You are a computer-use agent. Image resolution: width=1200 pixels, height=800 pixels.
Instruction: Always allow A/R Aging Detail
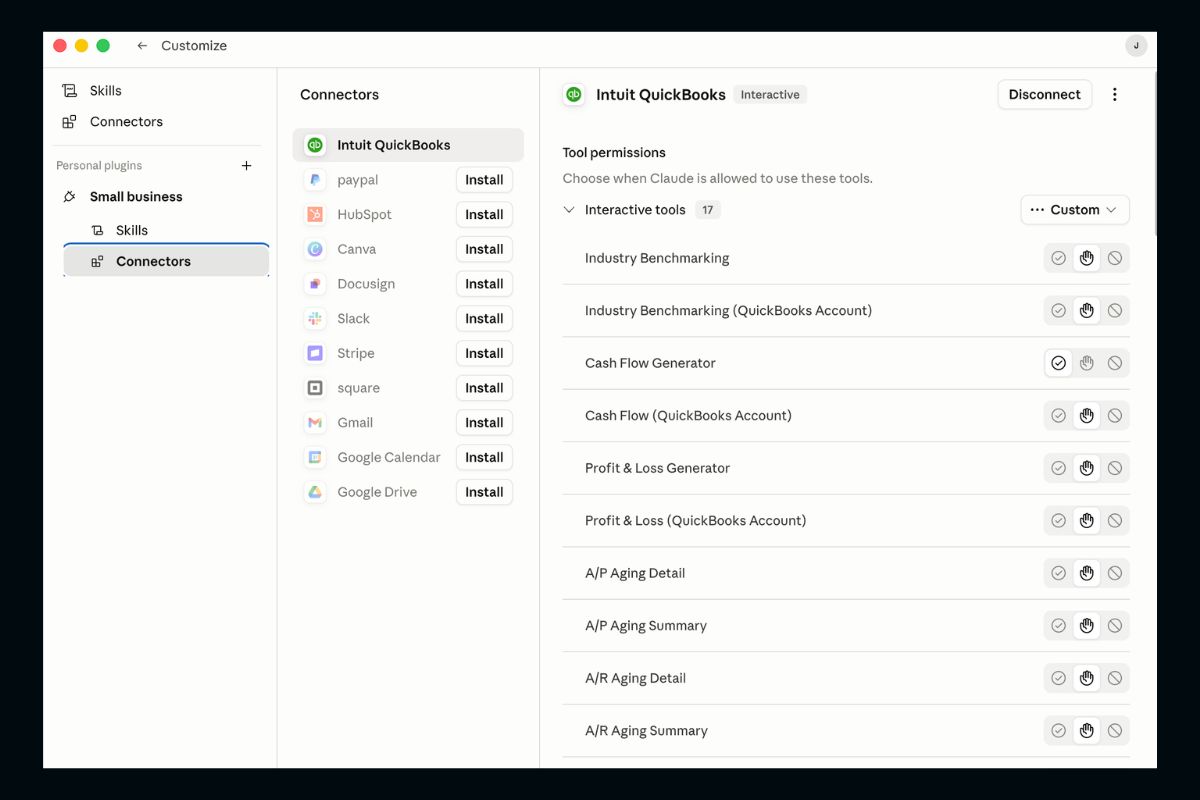pyautogui.click(x=1058, y=678)
